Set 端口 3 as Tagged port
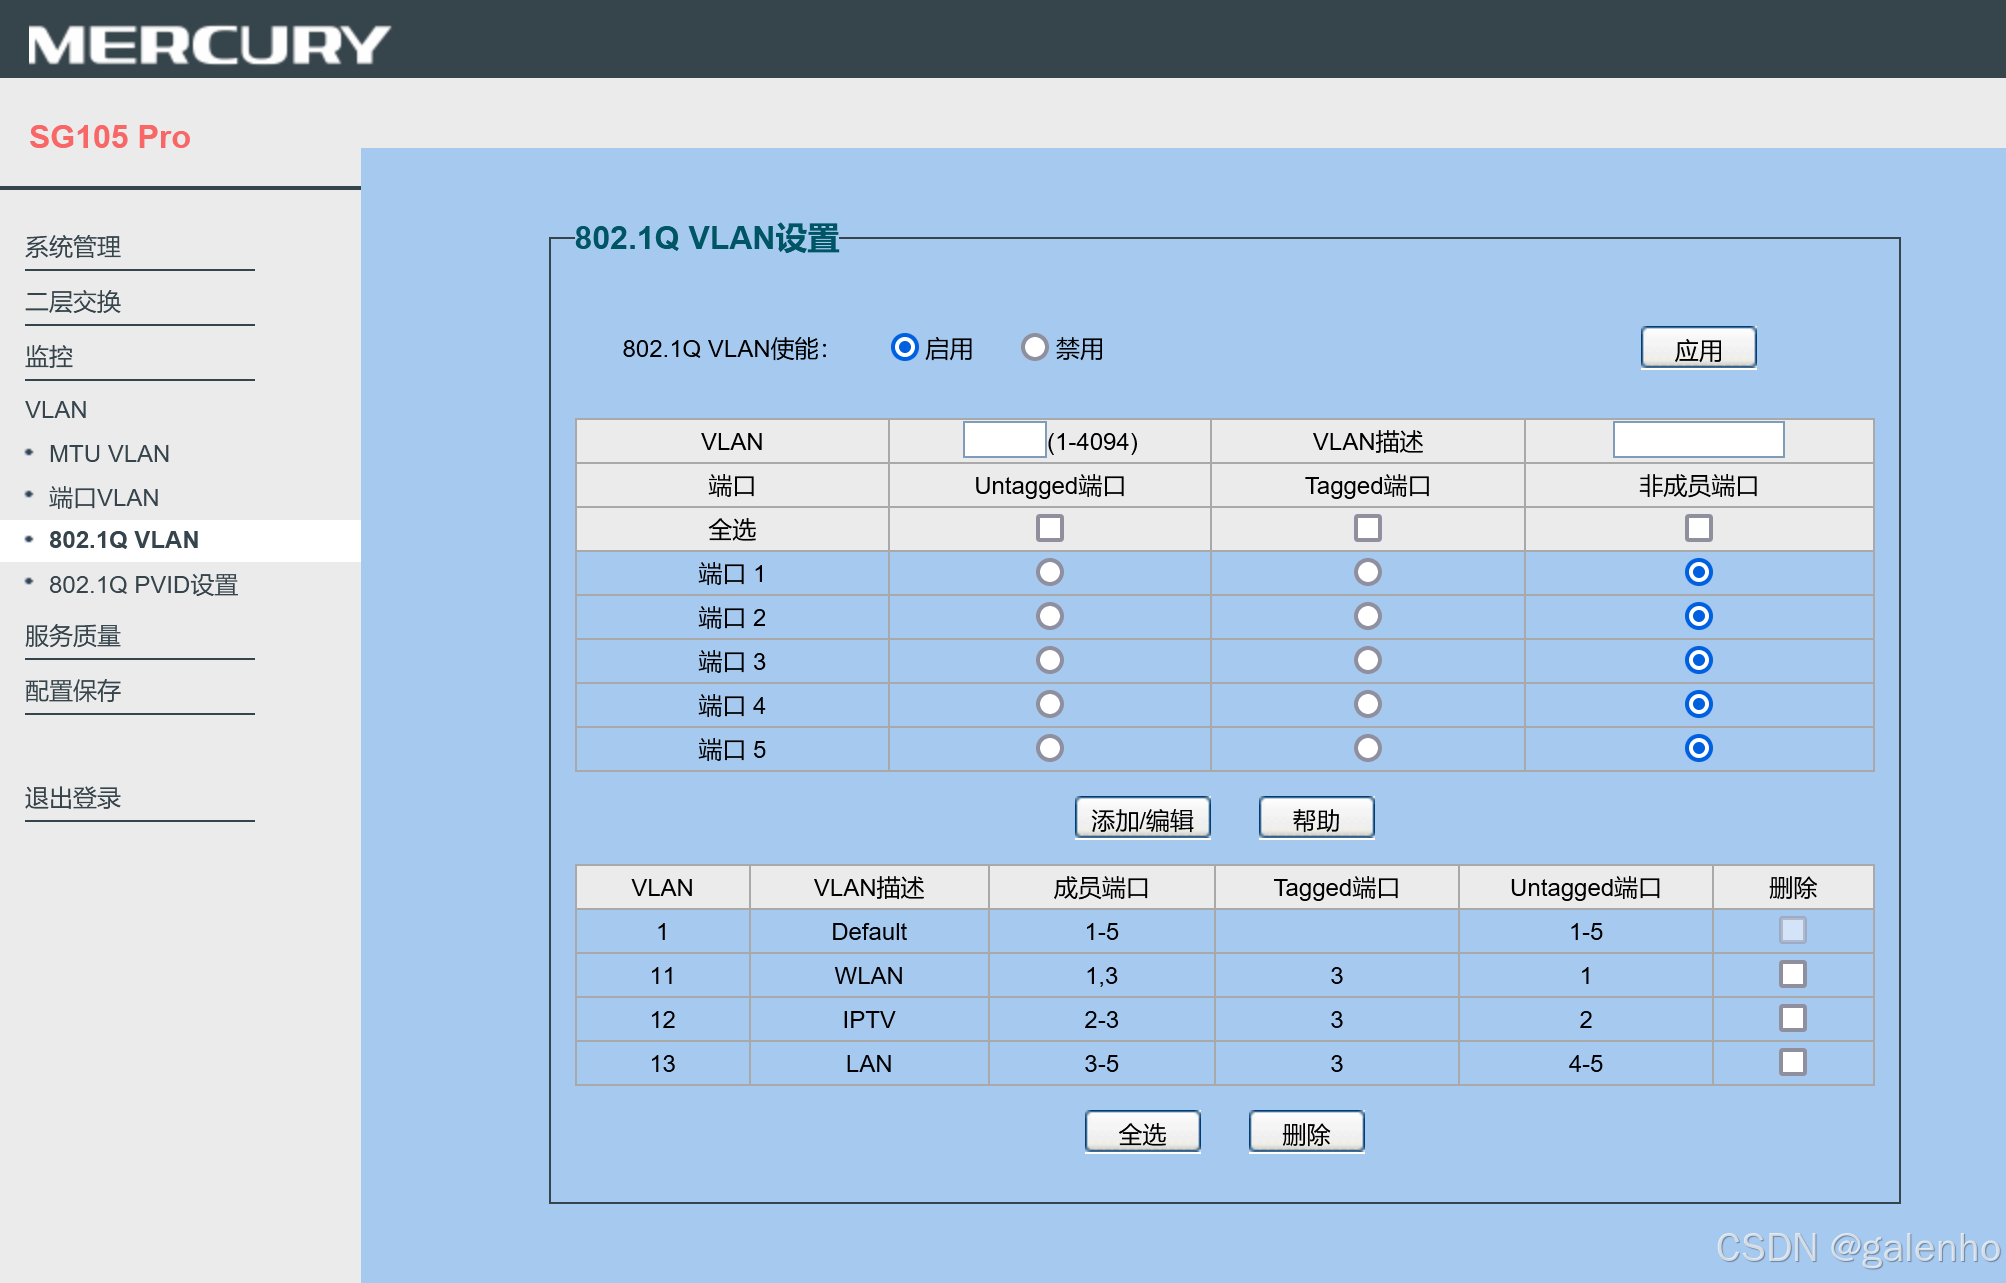The width and height of the screenshot is (2006, 1283). 1367,660
